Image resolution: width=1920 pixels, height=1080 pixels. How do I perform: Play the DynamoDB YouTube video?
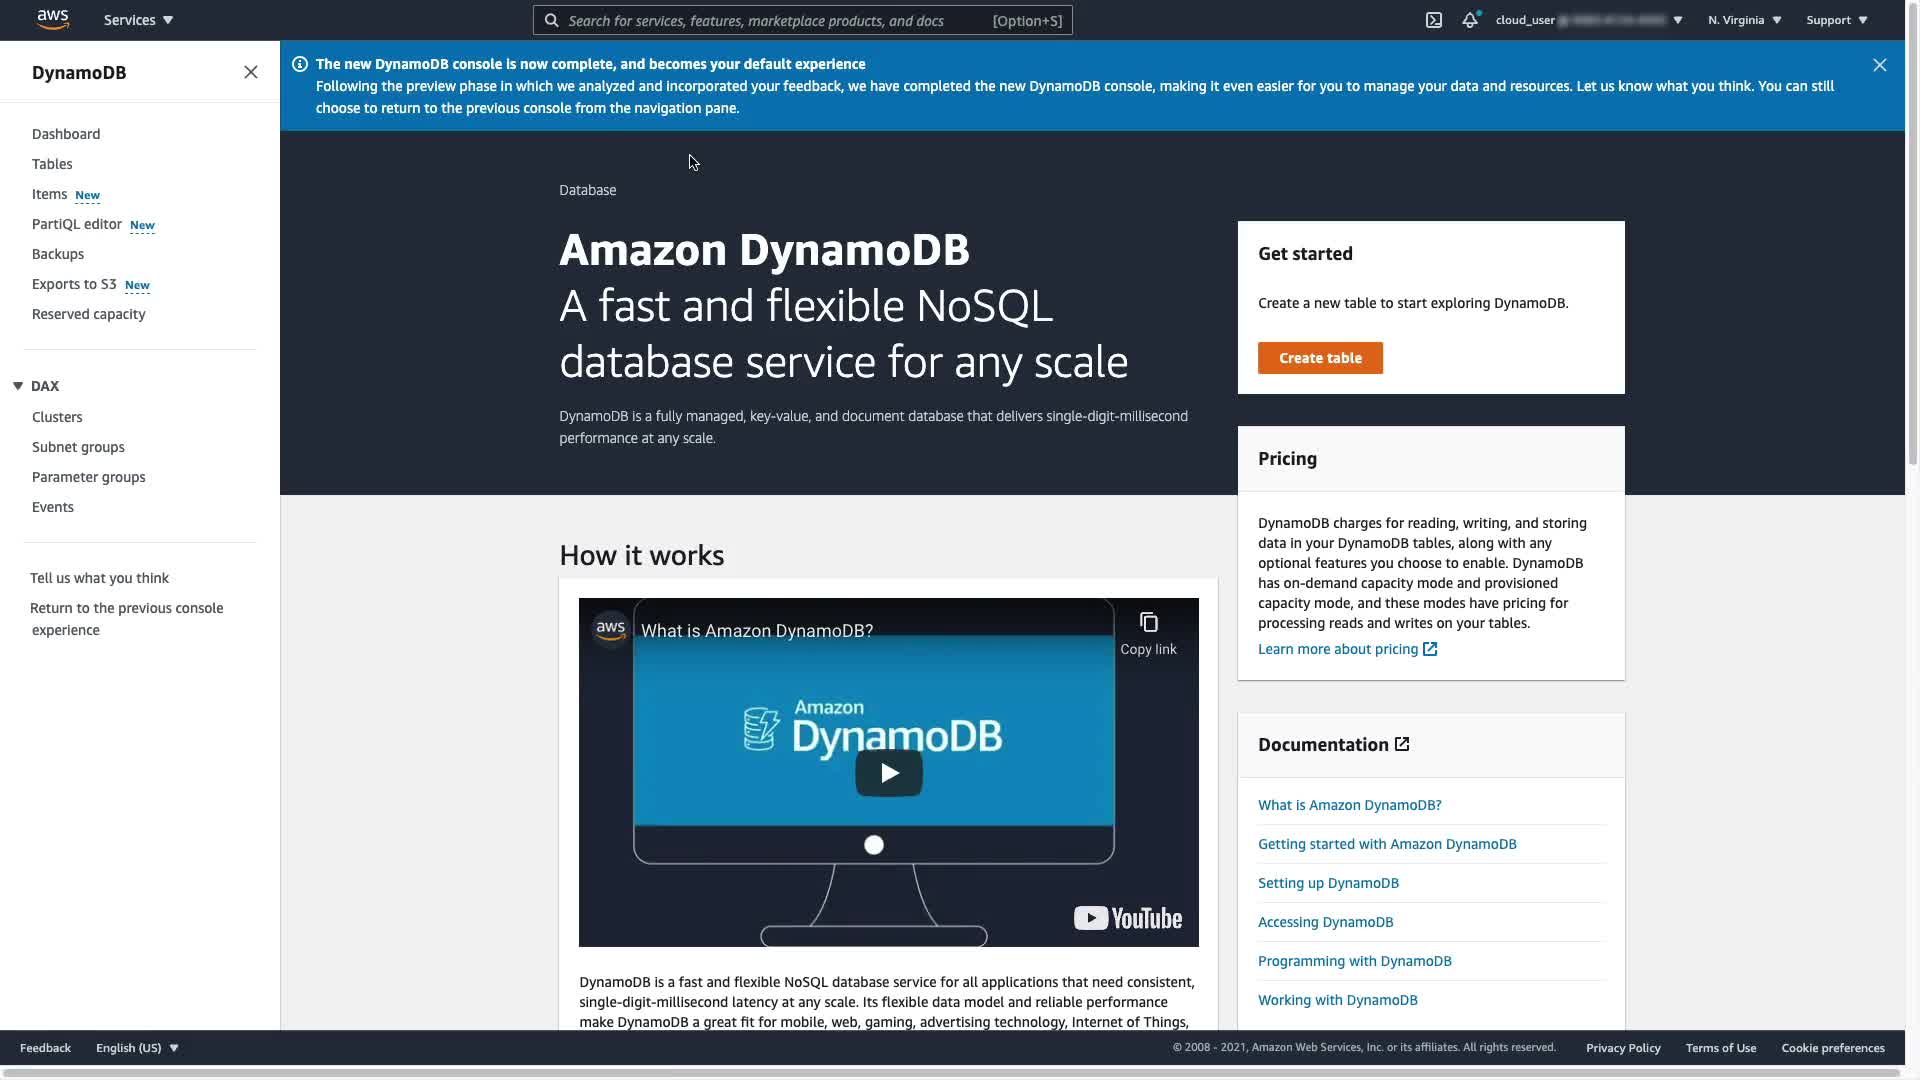888,773
